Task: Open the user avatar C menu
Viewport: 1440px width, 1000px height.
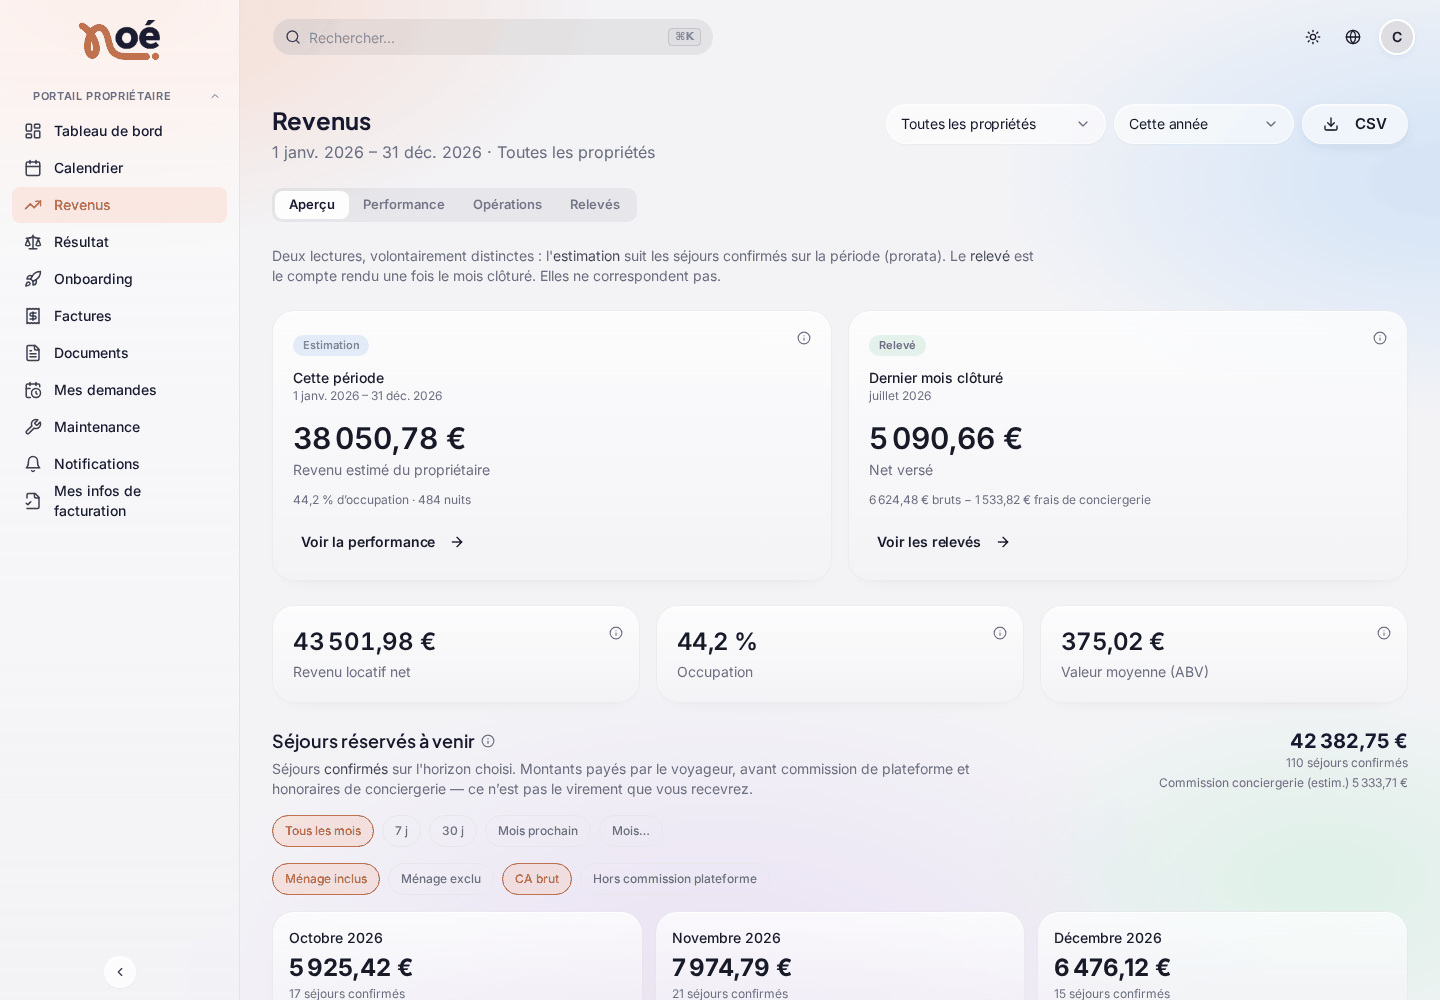Action: click(x=1397, y=37)
